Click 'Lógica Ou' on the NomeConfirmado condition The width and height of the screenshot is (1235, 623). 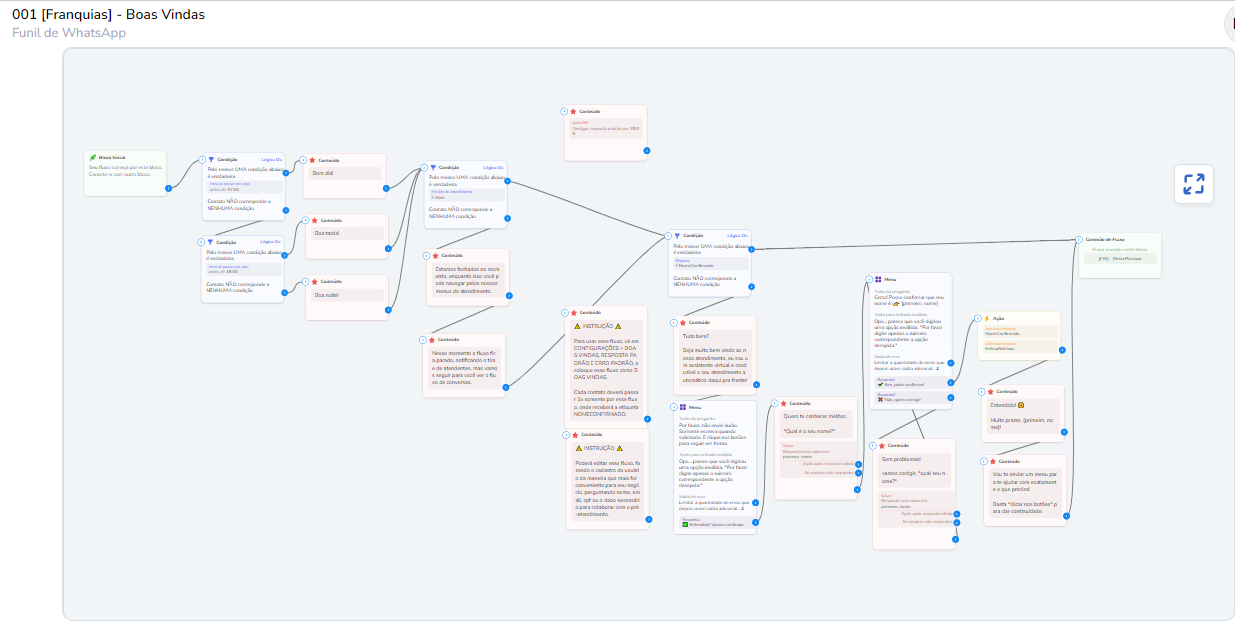point(736,236)
